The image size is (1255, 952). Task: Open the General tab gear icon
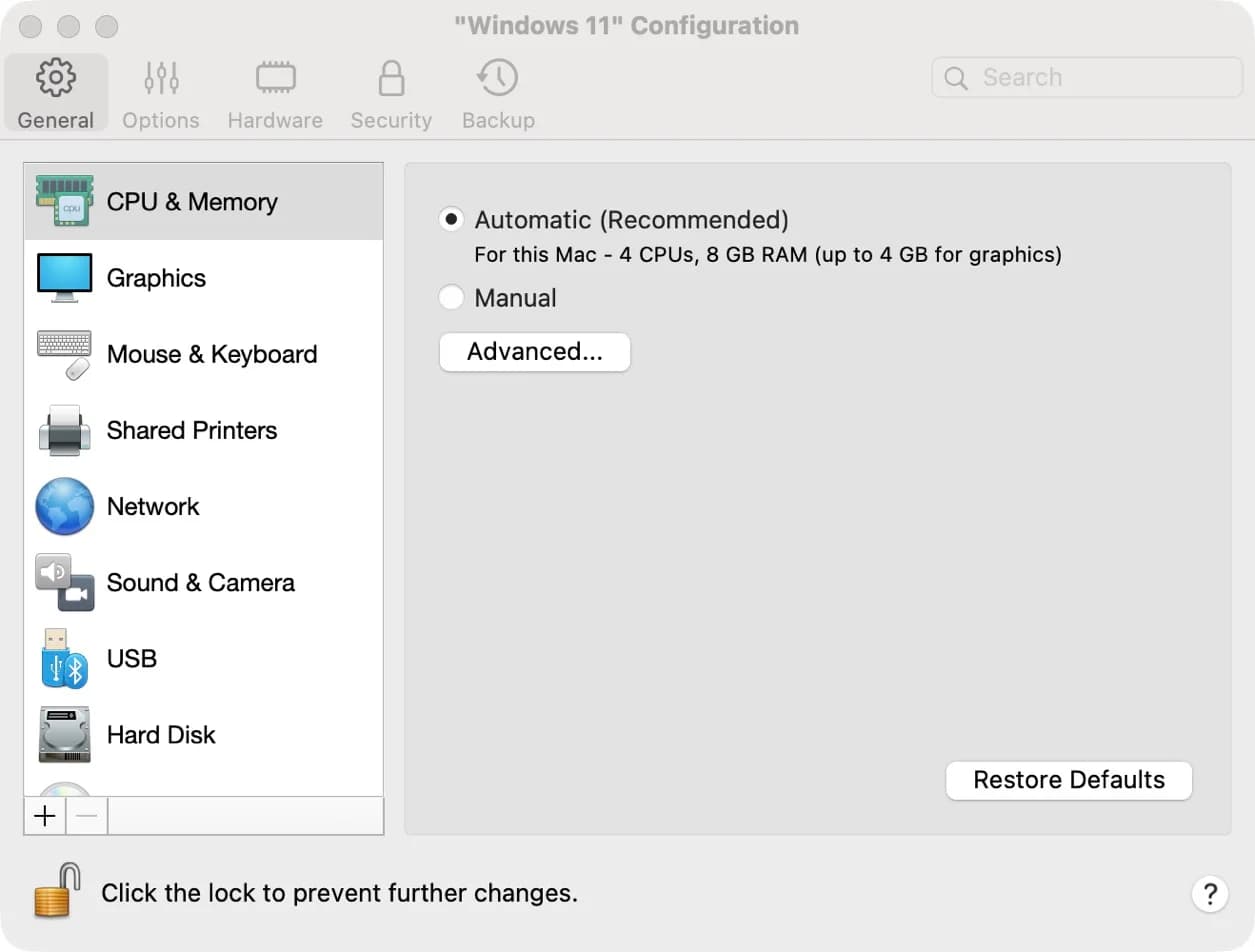(x=56, y=78)
